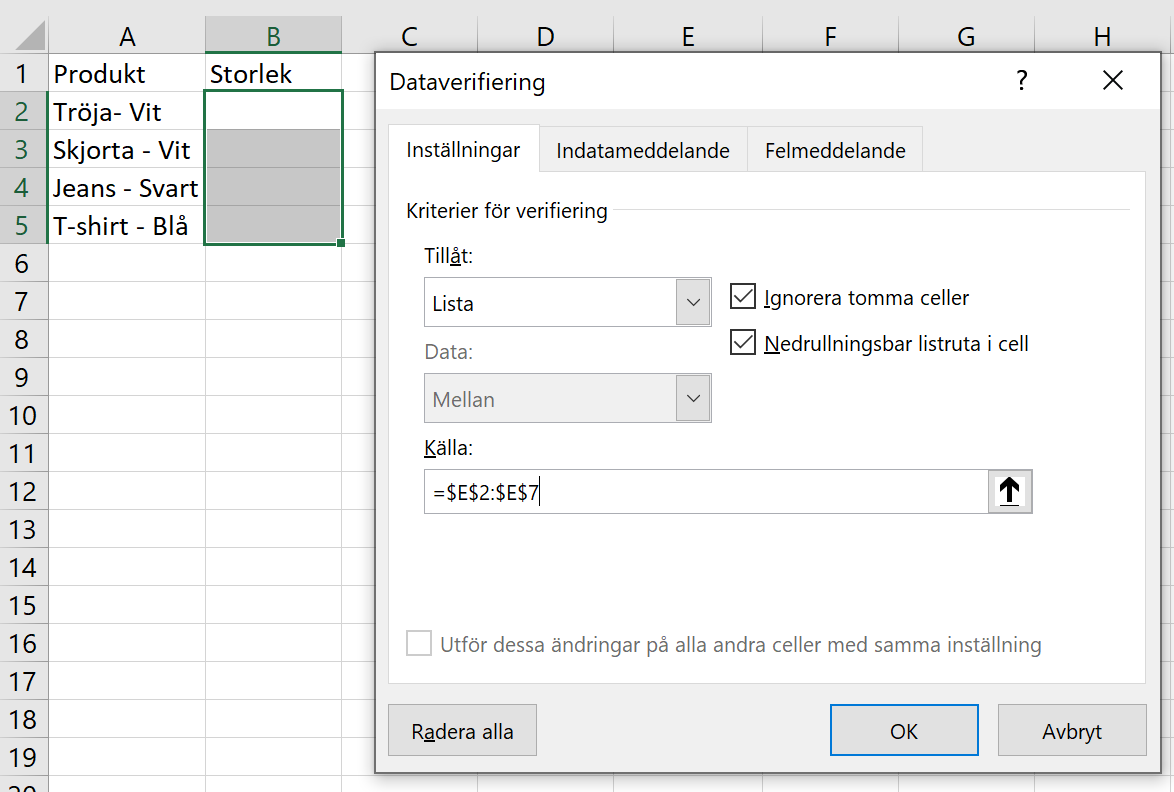
Task: Open the Data dropdown showing Mellan
Action: point(694,397)
